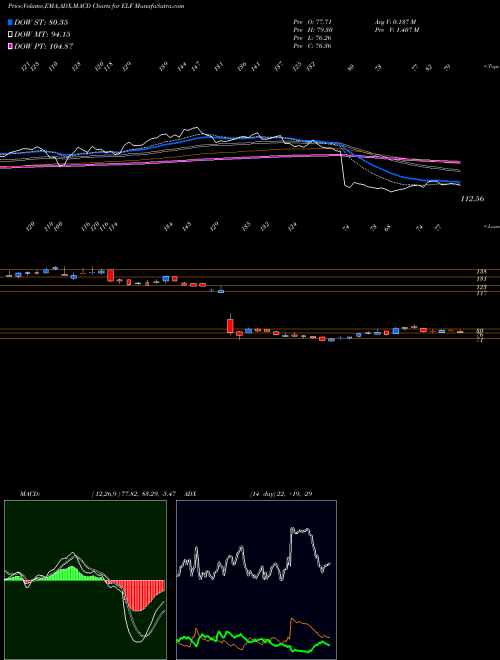Click the white DOW MT legend swatch
Image resolution: width=500 pixels, height=660 pixels.
coord(11,35)
